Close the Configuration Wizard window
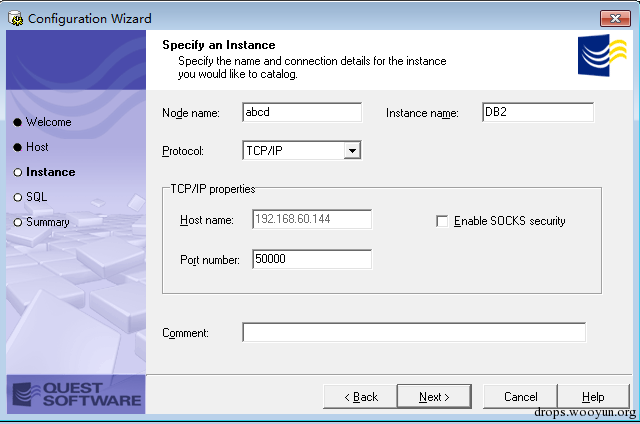This screenshot has height=424, width=640. 613,18
